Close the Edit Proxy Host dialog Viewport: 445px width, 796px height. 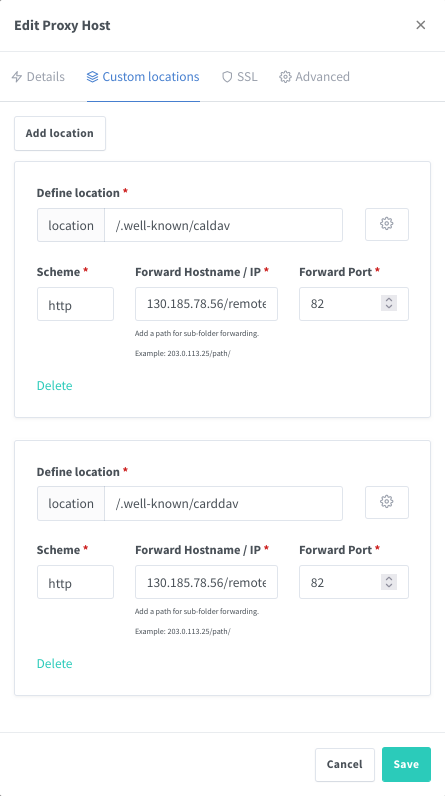tap(421, 25)
